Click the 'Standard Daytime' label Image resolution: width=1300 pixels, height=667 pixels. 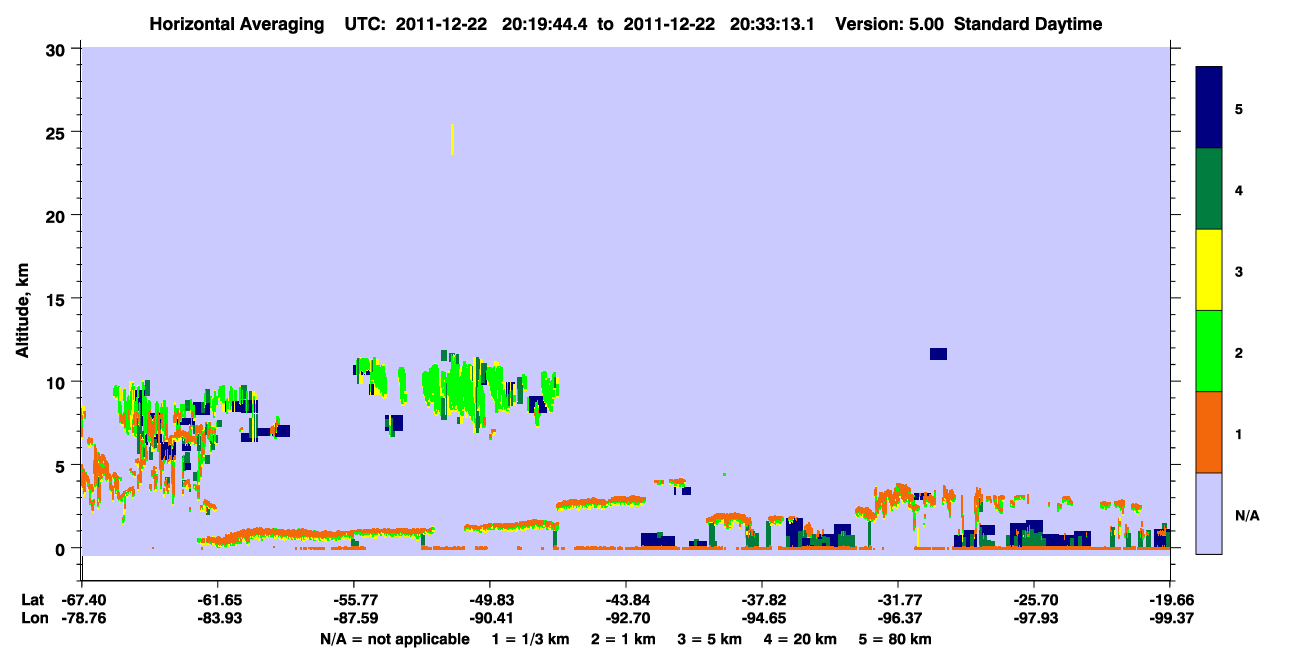click(x=1028, y=24)
